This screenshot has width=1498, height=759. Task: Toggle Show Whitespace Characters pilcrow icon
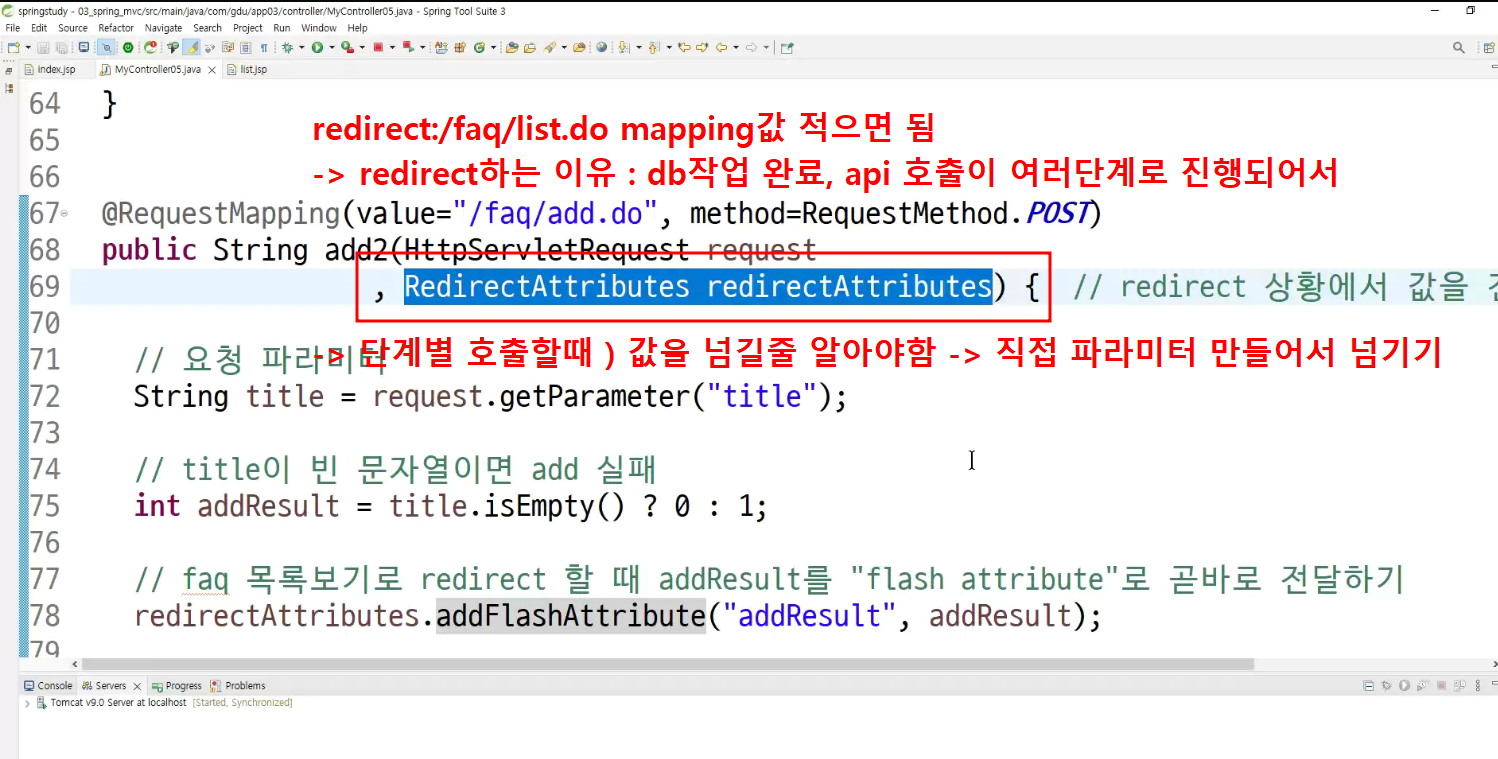(264, 47)
